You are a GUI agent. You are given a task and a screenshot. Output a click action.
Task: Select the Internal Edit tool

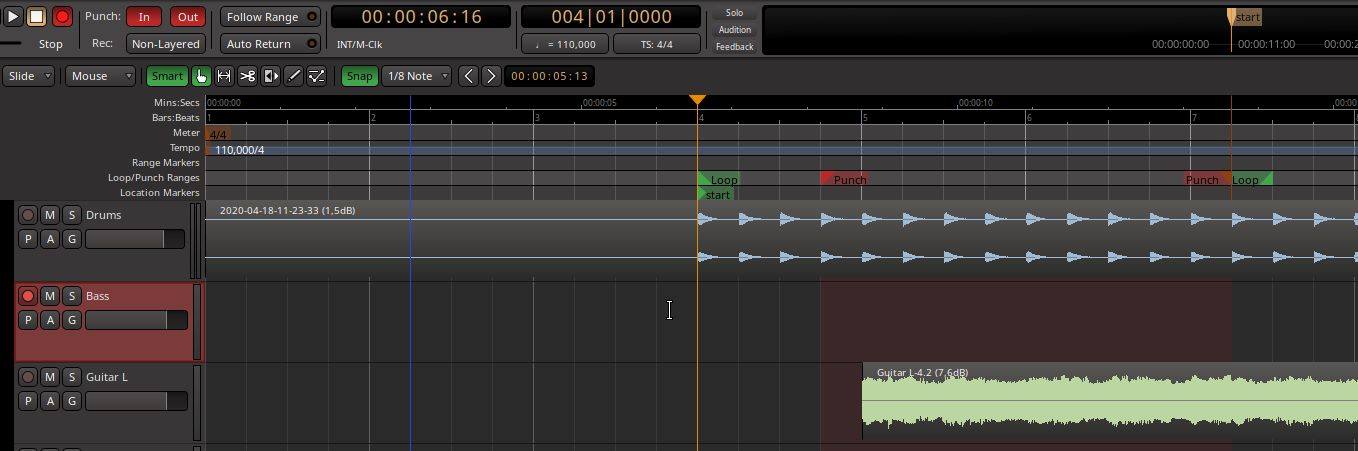tap(316, 76)
